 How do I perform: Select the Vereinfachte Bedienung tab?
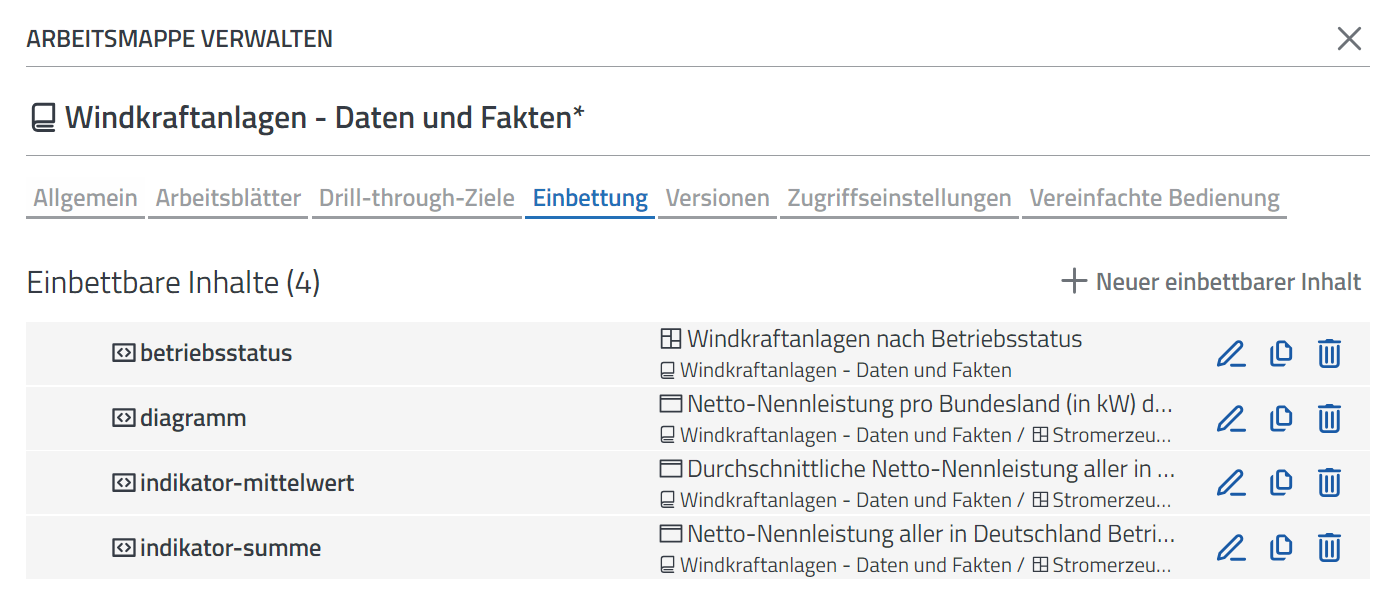pyautogui.click(x=1154, y=198)
